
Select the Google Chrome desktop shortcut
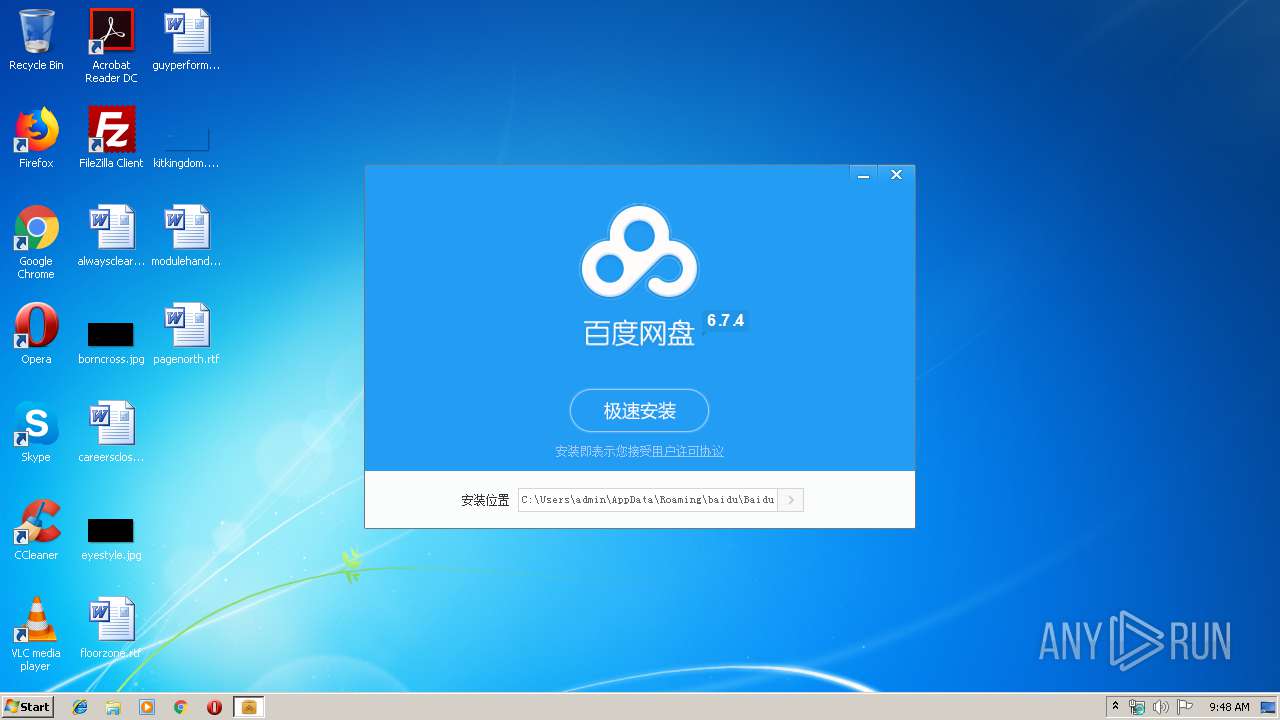36,242
